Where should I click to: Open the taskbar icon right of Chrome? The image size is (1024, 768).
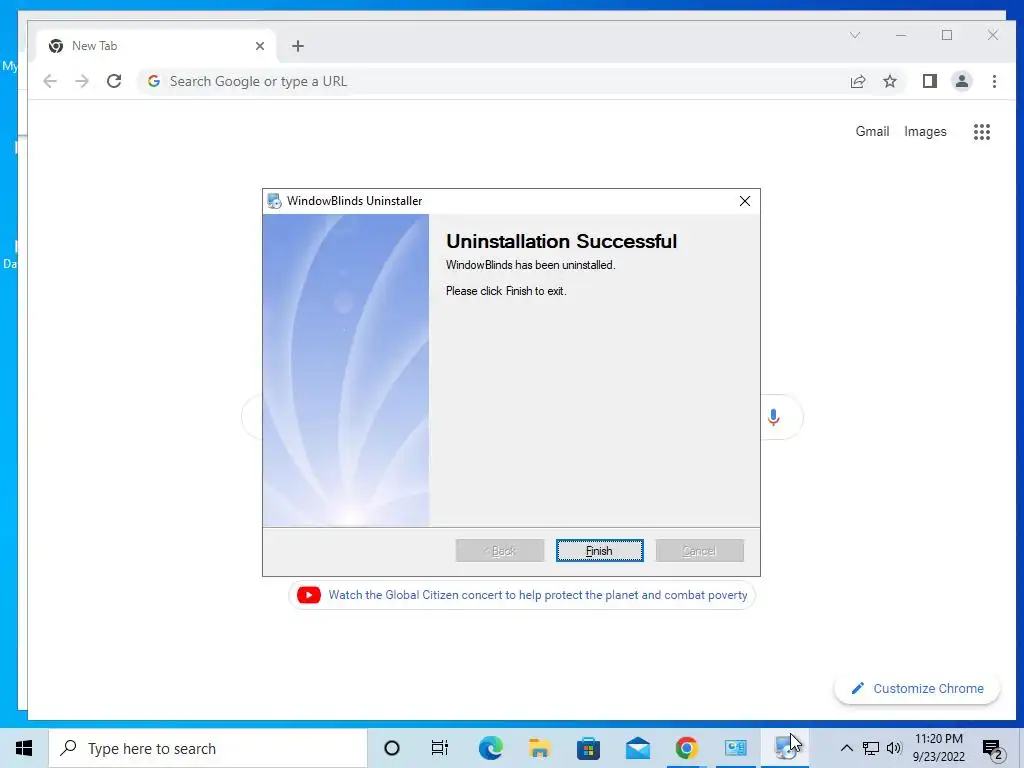coord(735,748)
